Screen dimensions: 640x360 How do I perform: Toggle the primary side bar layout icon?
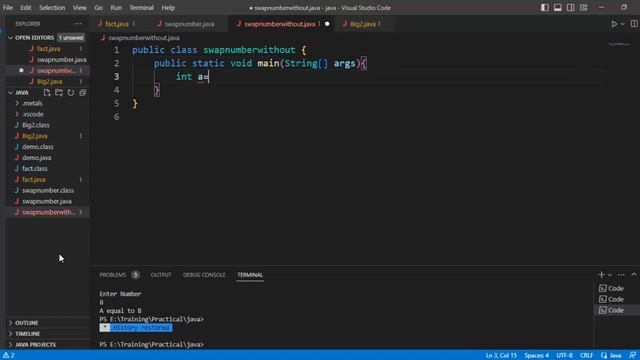pos(544,7)
